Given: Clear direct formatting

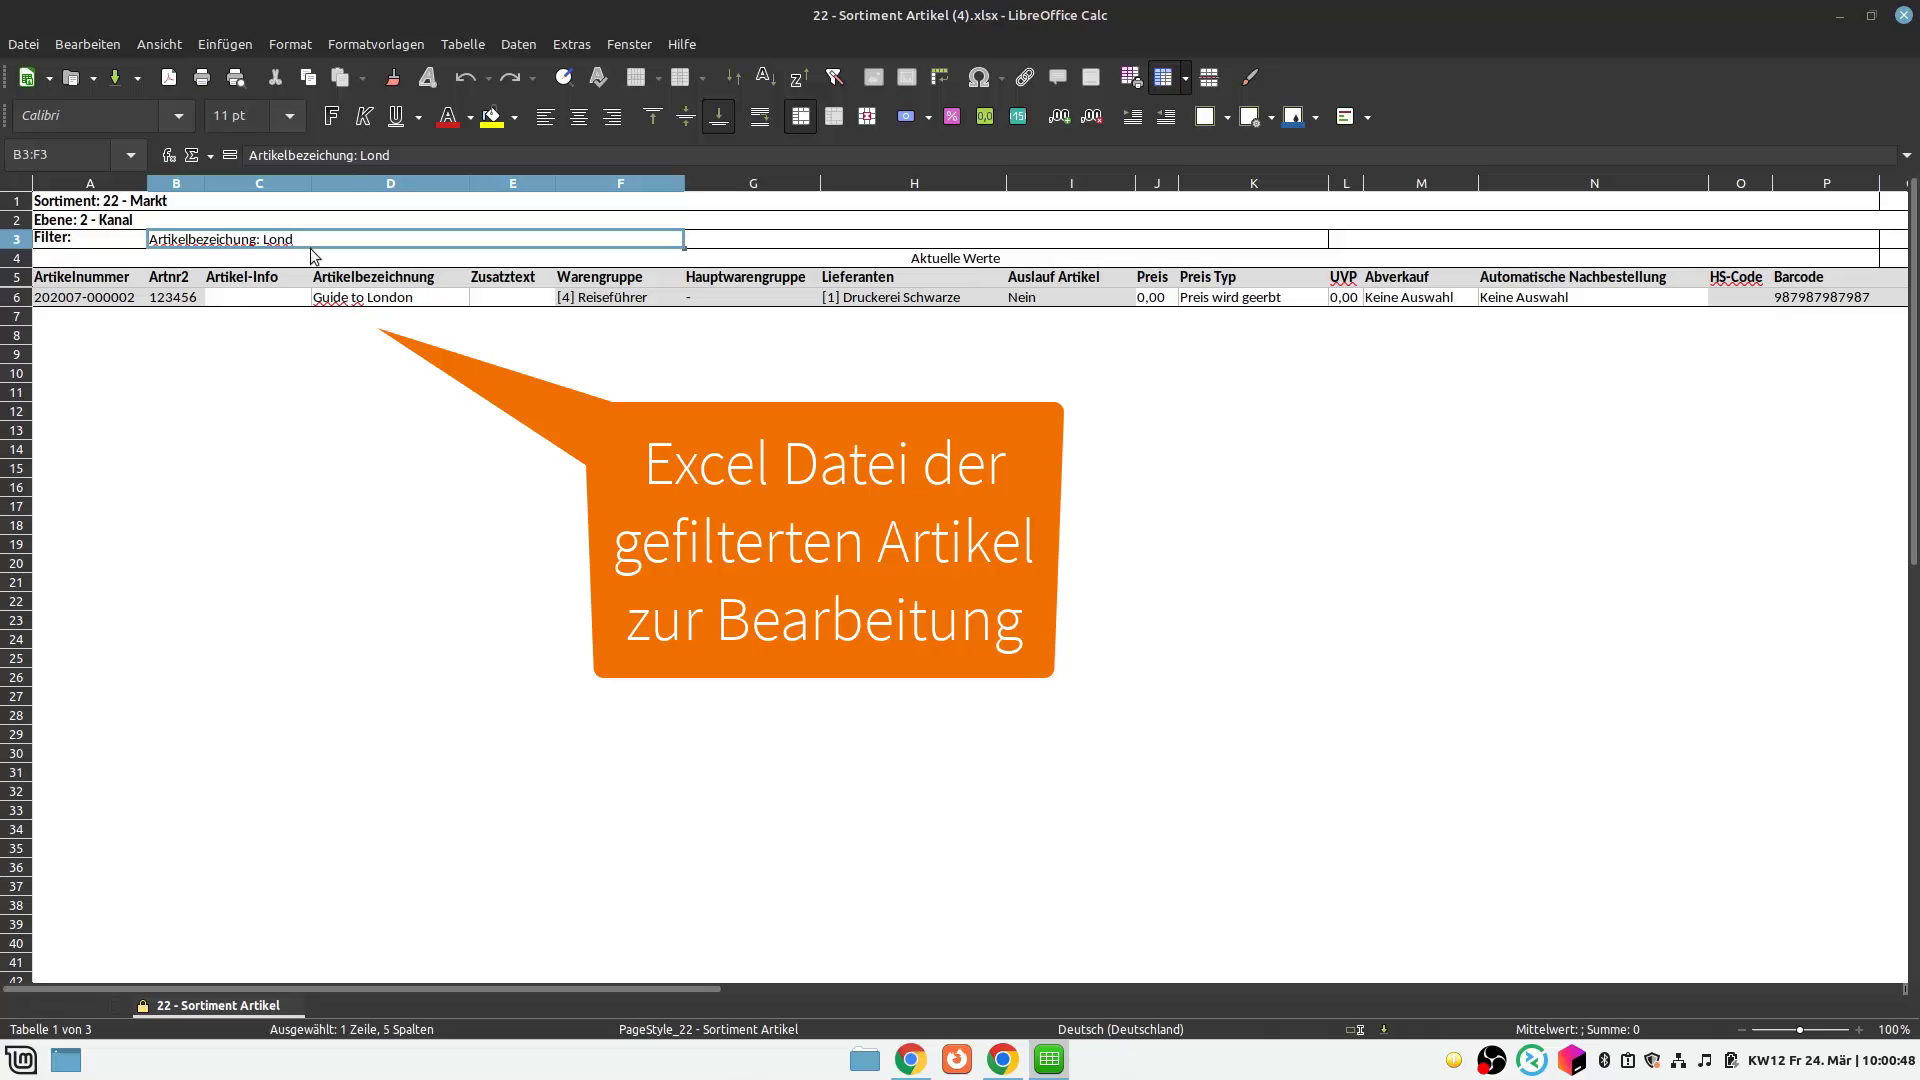Looking at the screenshot, I should 428,78.
